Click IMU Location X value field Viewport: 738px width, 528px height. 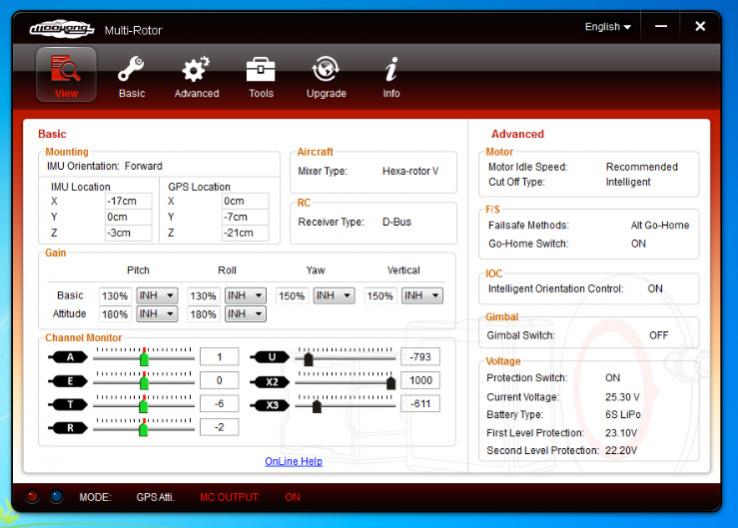pyautogui.click(x=128, y=200)
